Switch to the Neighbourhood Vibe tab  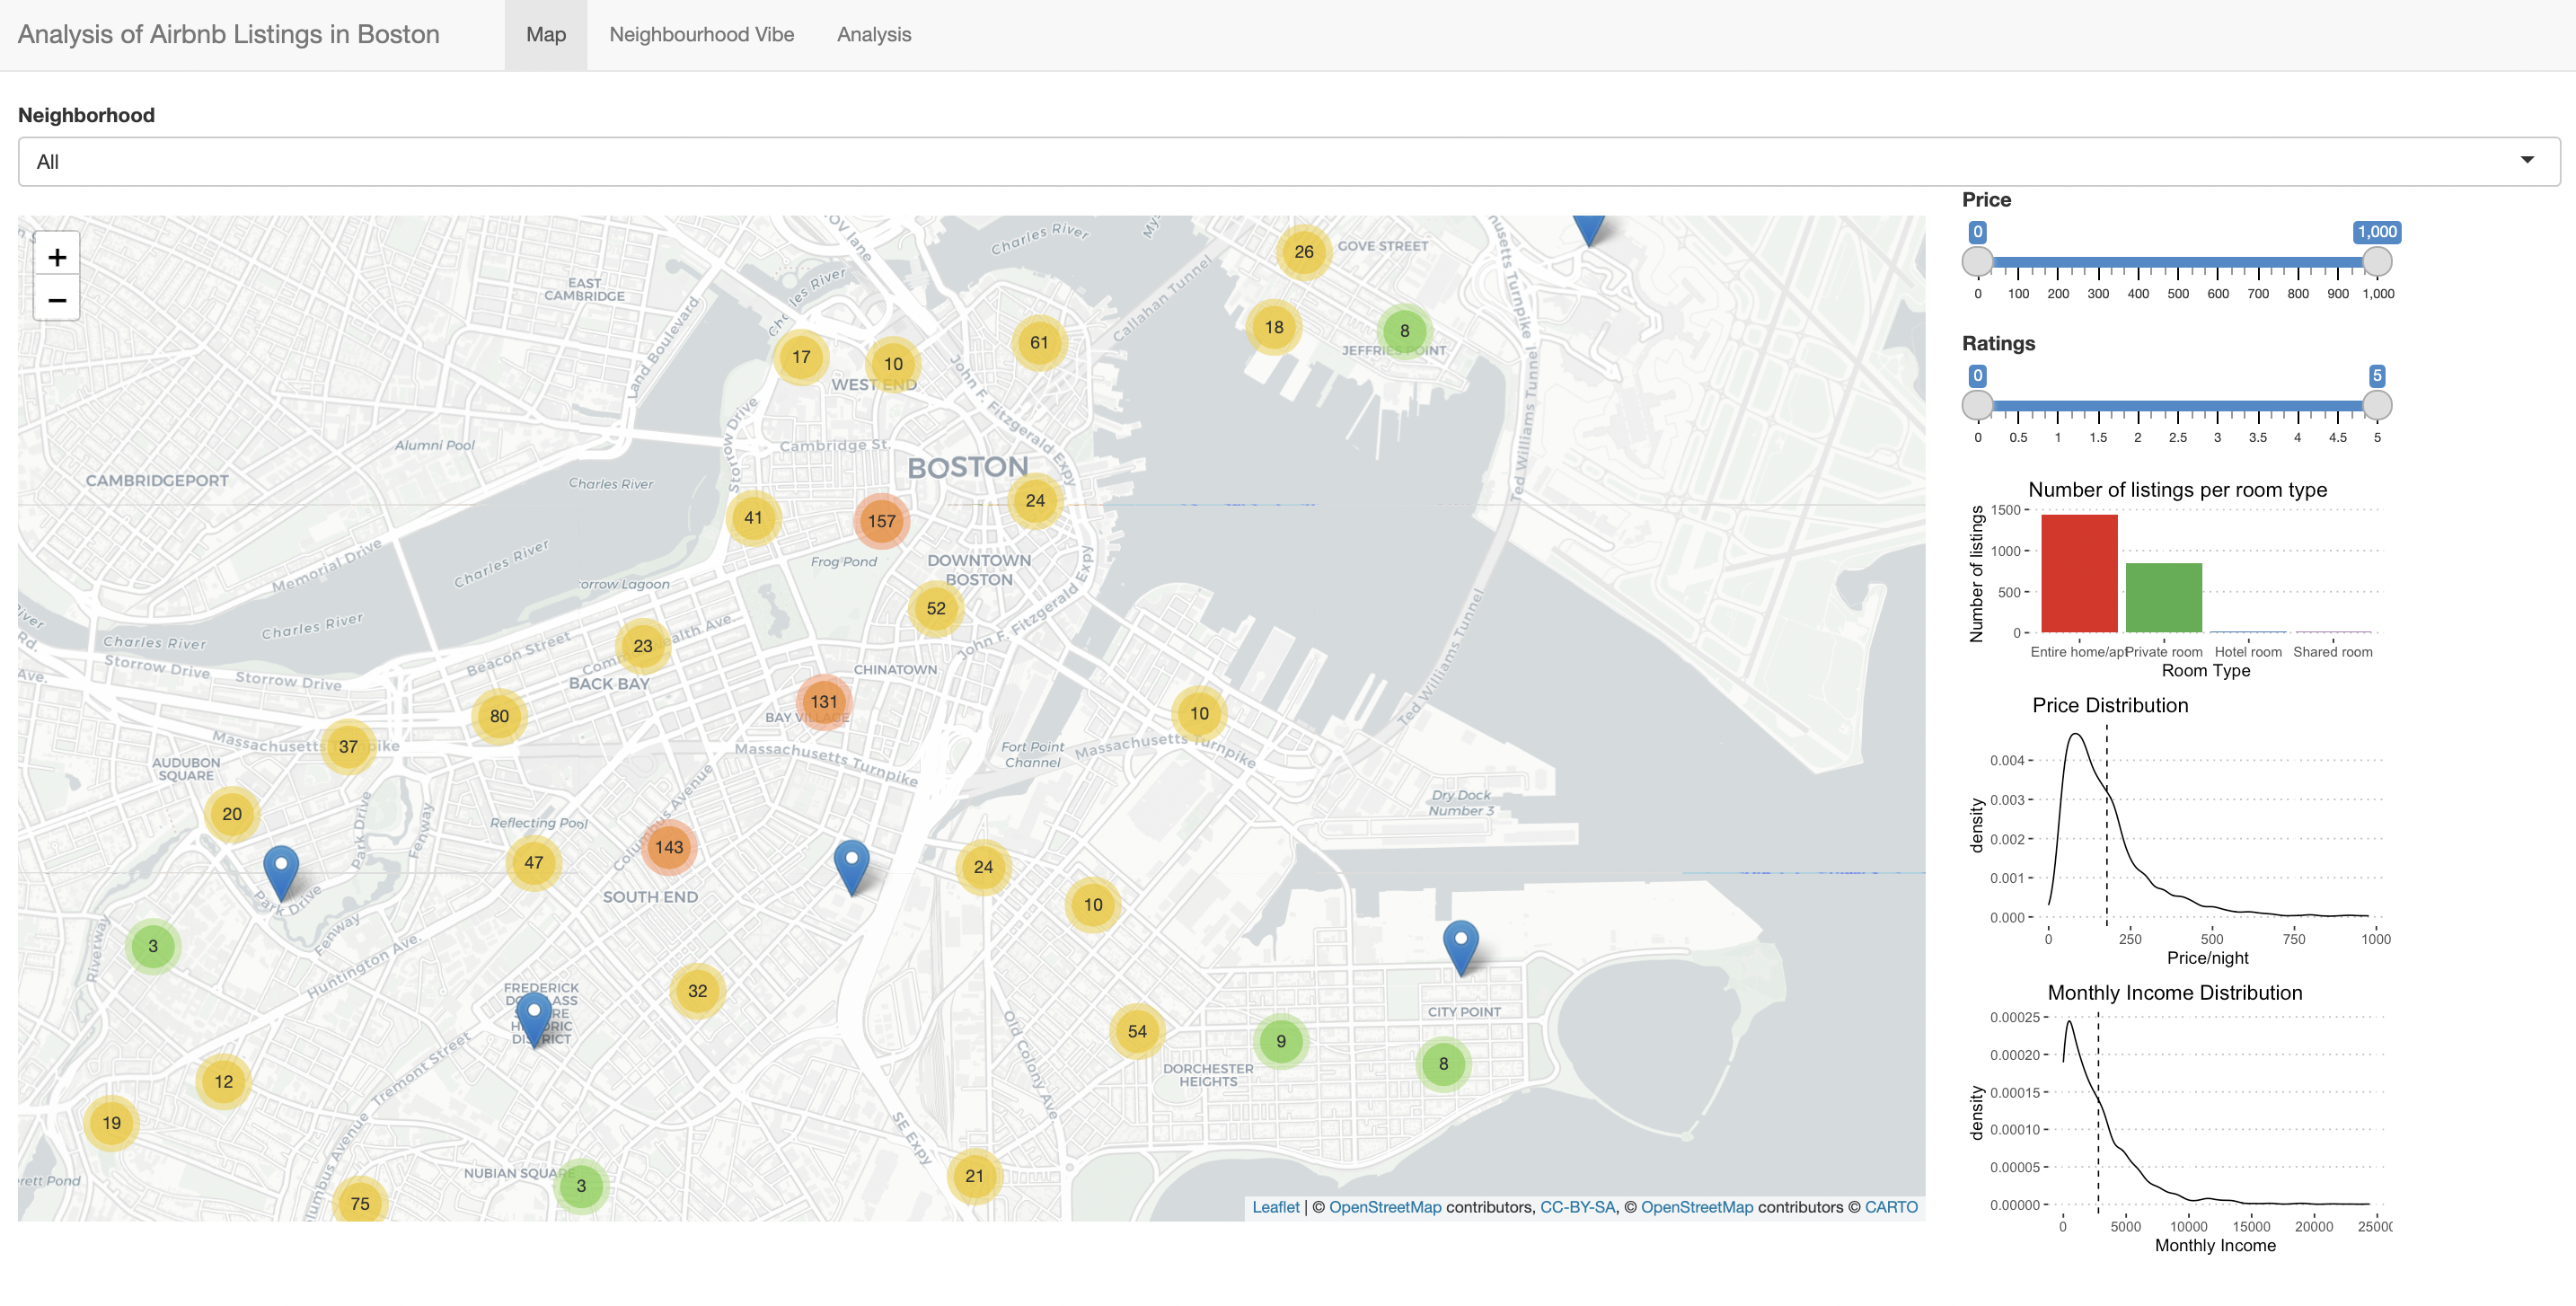point(701,35)
